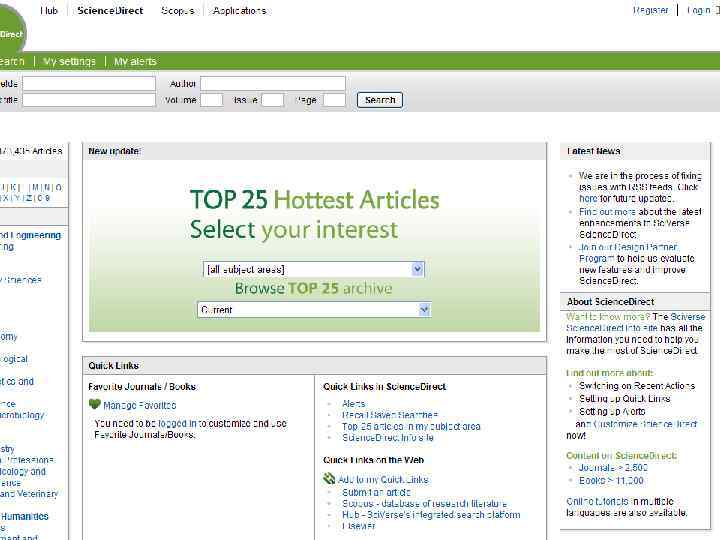Click Add to my Quick Links link

383,480
